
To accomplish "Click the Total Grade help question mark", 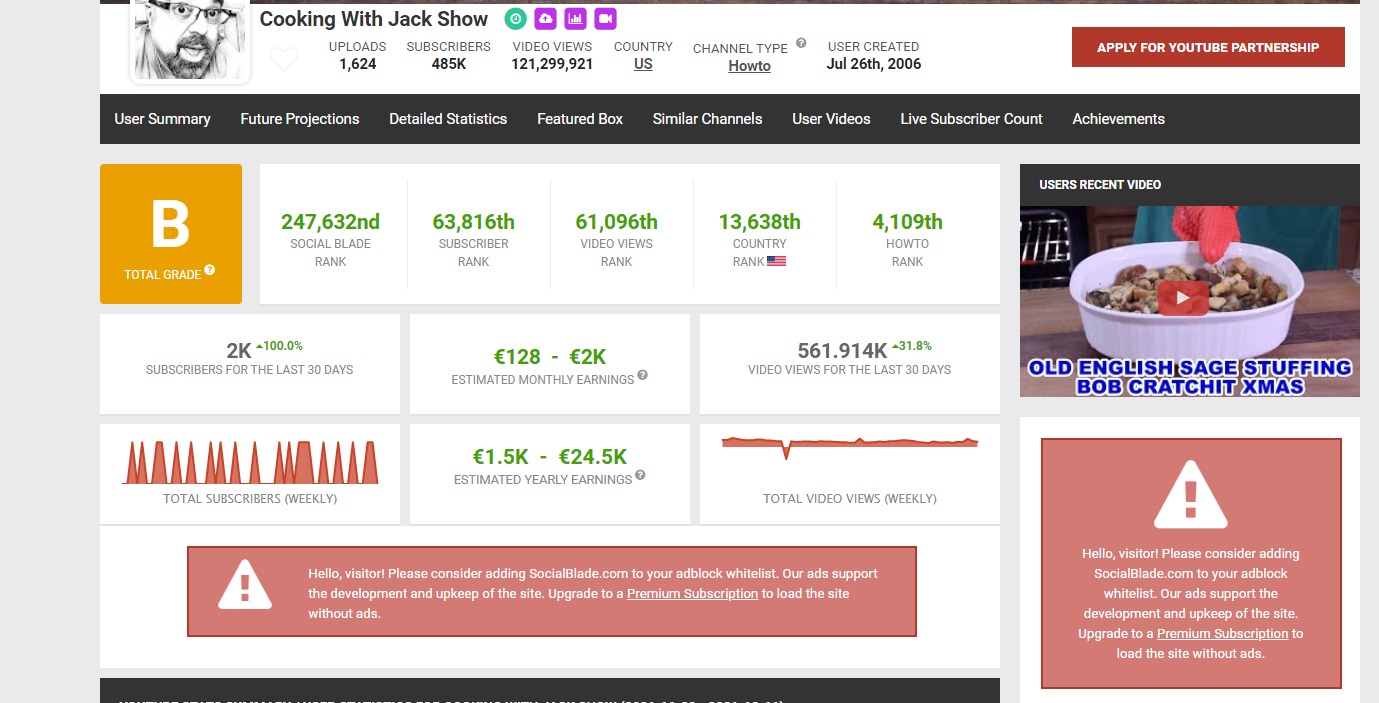I will (x=210, y=270).
